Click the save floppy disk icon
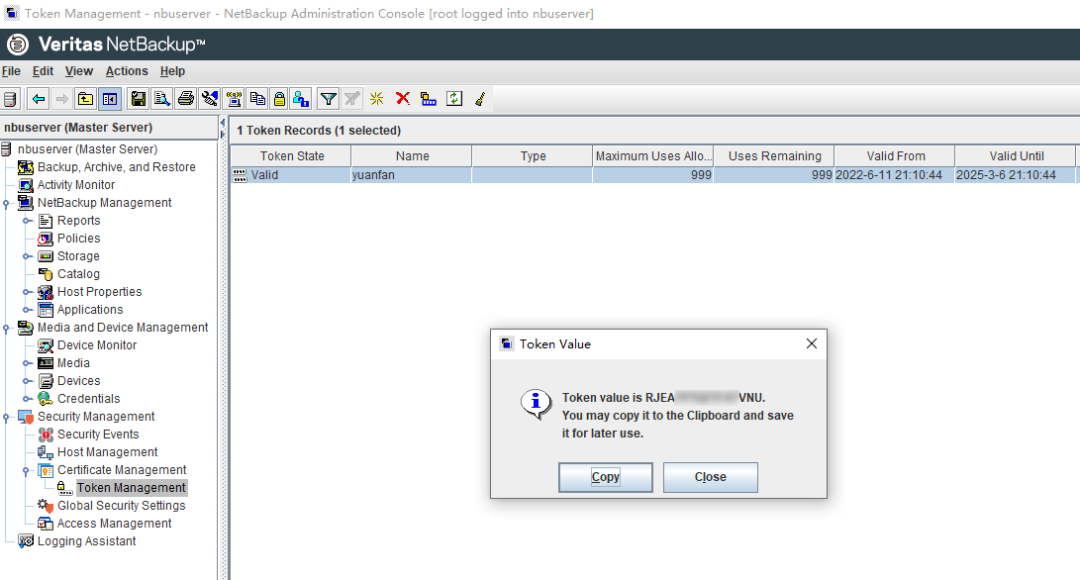 138,99
